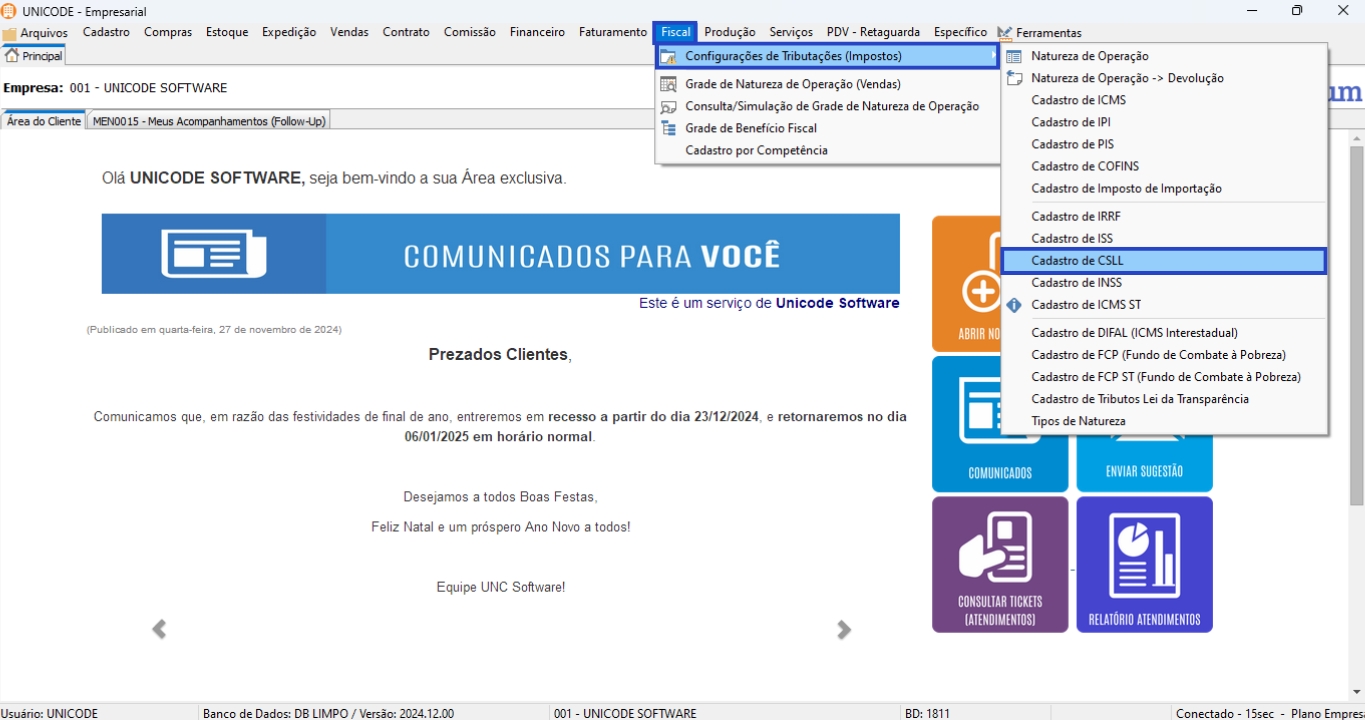
Task: Switch to MEN0015 Meus Acompanhamentos tab
Action: click(209, 121)
